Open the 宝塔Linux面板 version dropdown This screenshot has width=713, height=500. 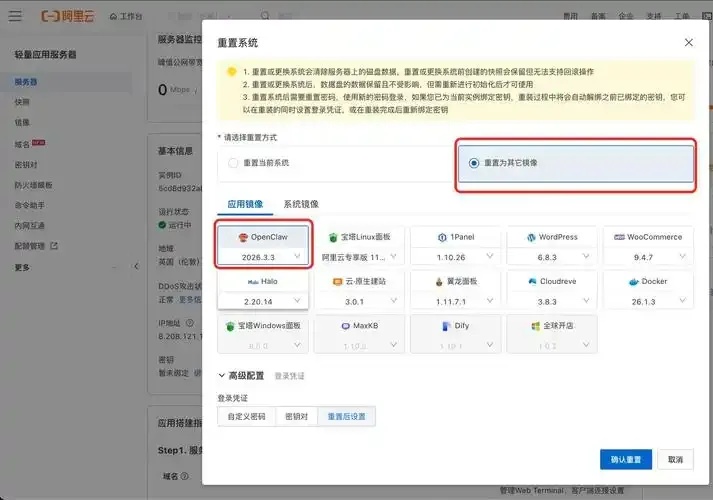pos(359,257)
